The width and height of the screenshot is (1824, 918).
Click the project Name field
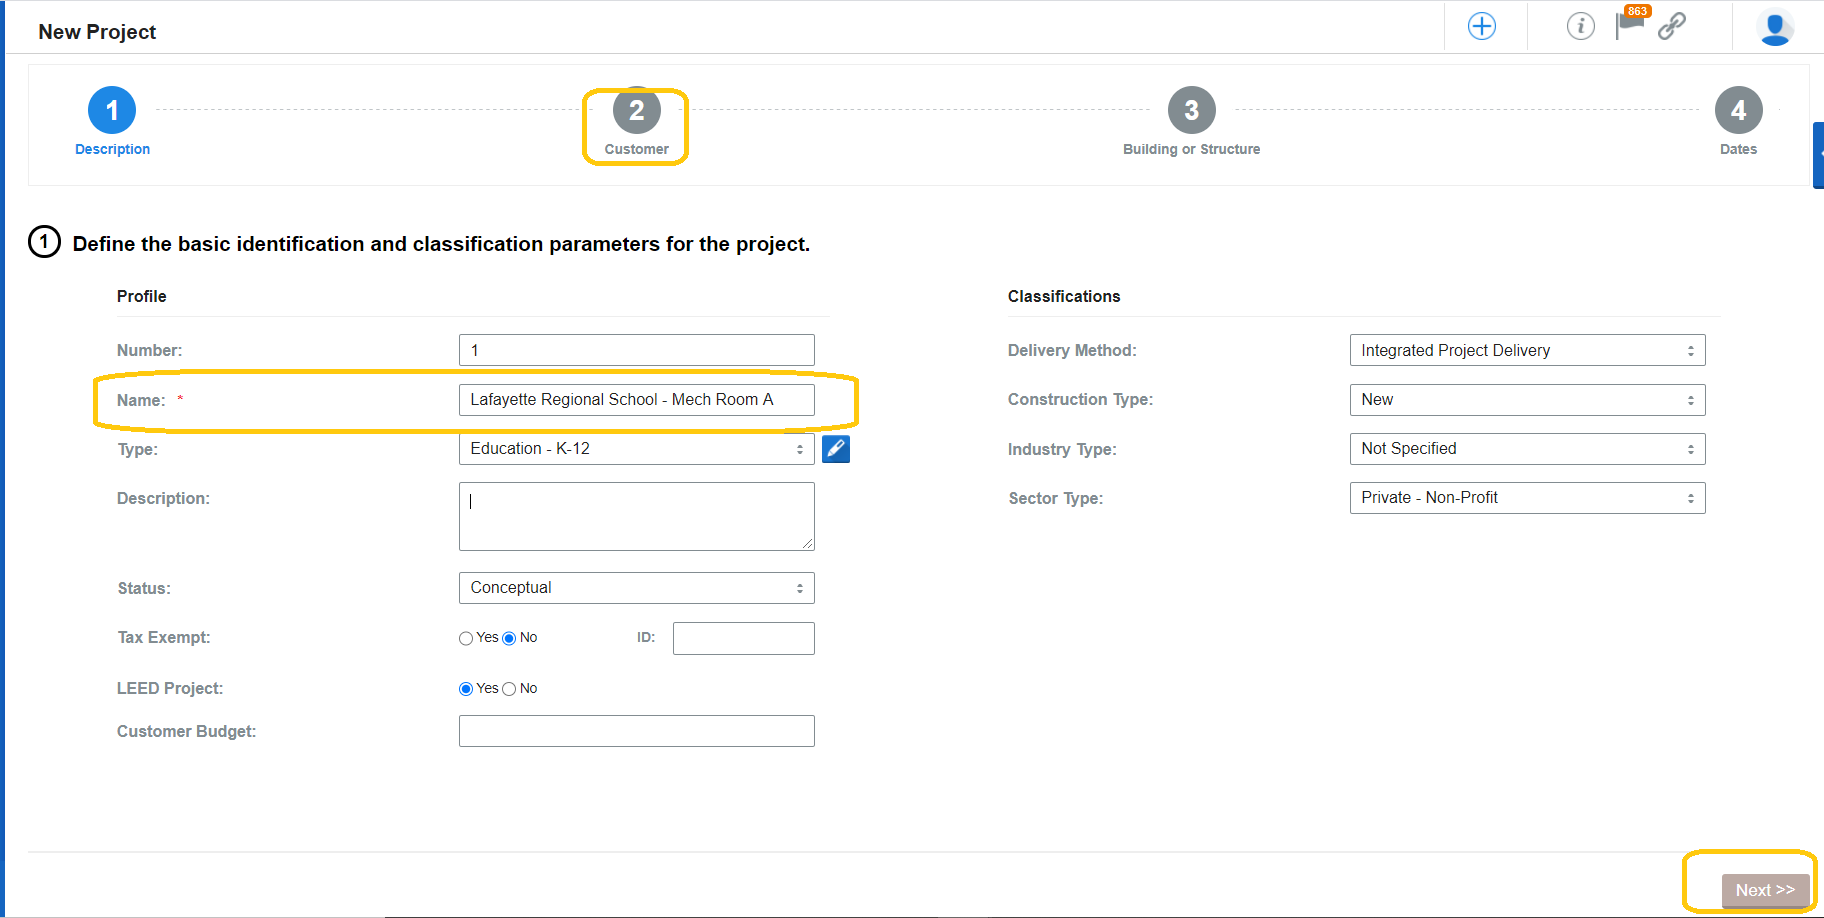636,400
